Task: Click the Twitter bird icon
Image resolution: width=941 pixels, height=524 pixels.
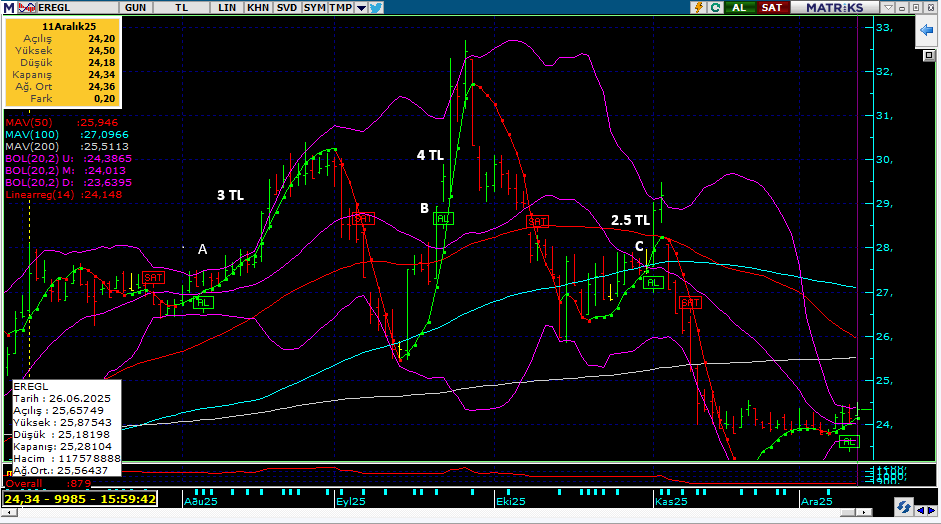Action: pyautogui.click(x=376, y=7)
